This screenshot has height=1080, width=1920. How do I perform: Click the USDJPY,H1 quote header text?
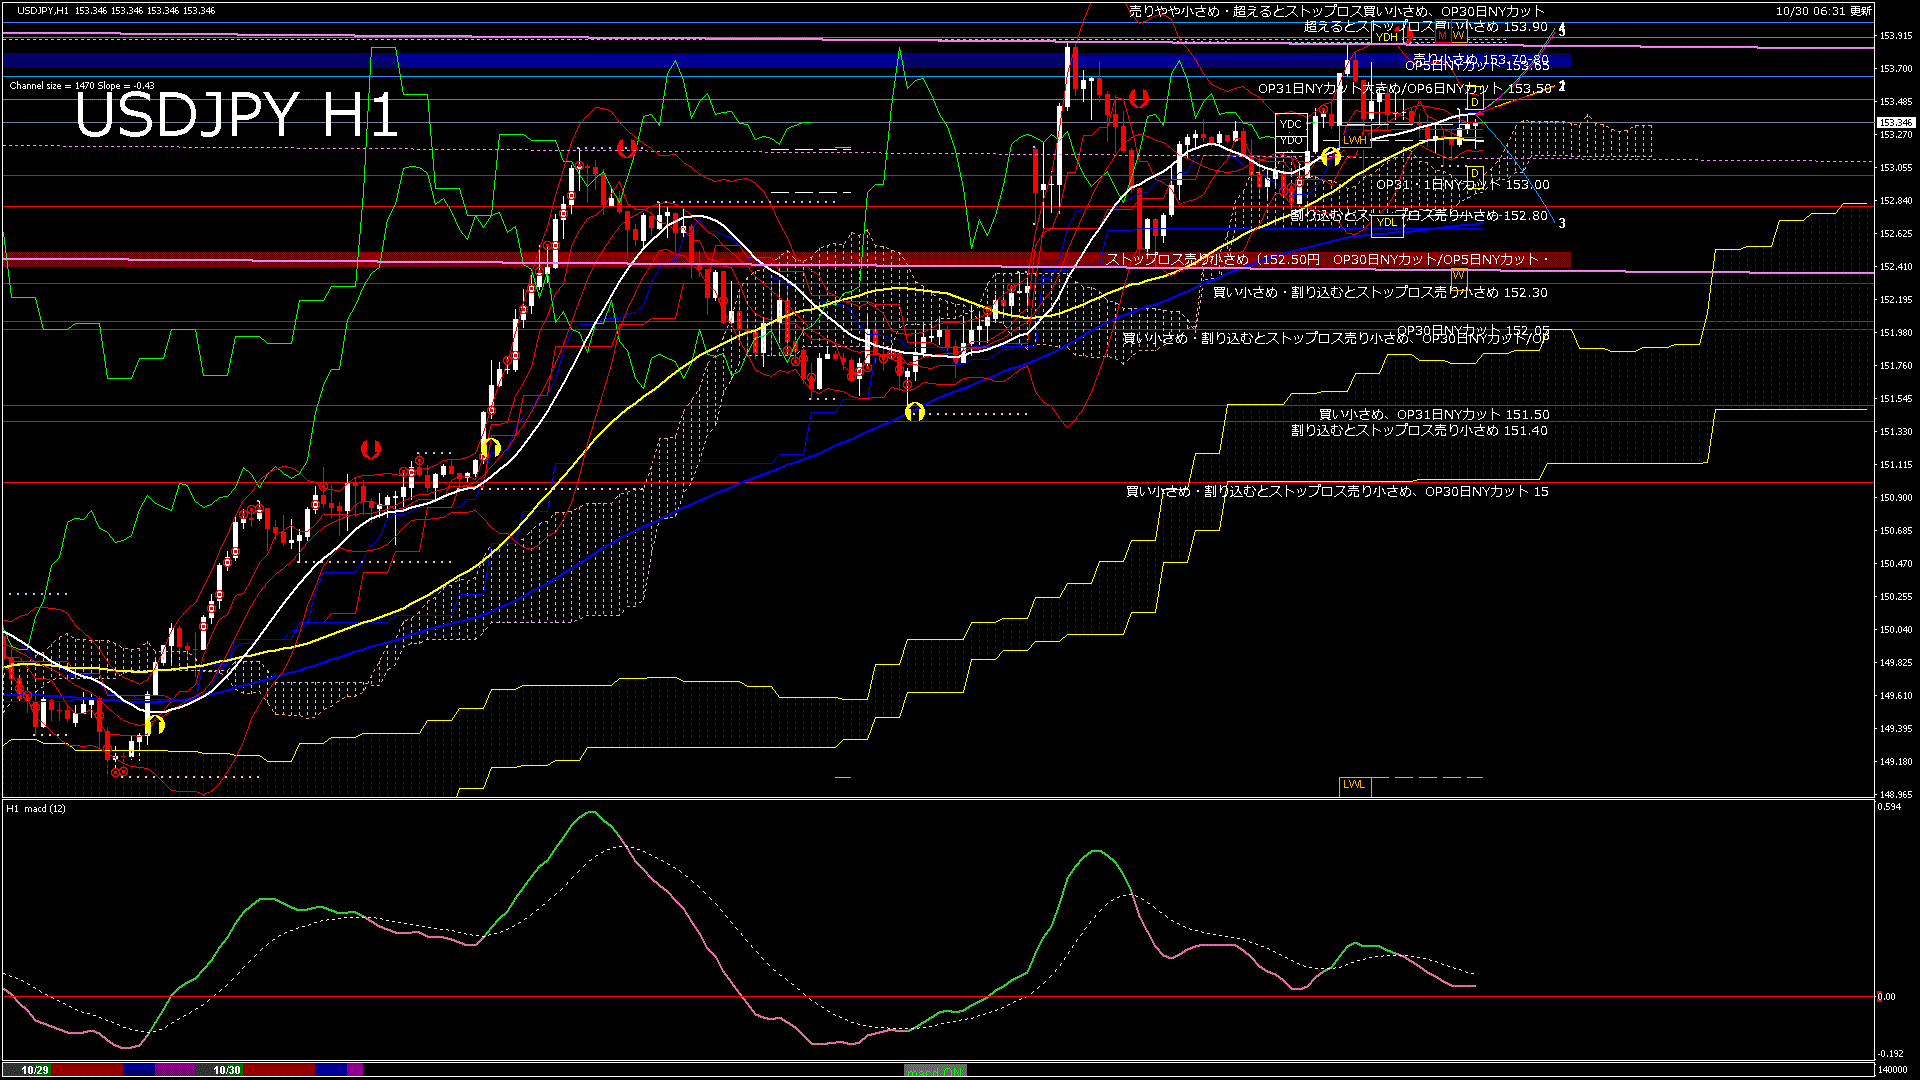(116, 11)
